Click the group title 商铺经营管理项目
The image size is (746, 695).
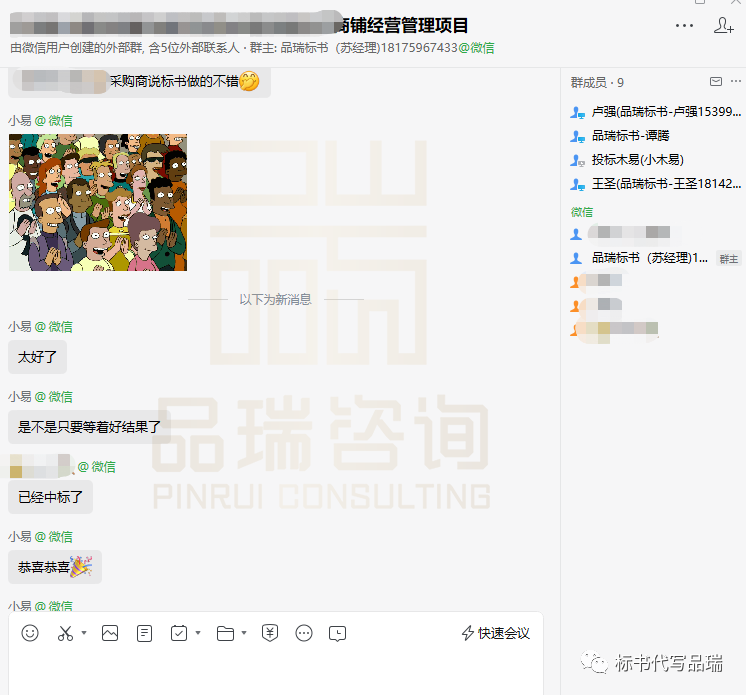coord(403,25)
